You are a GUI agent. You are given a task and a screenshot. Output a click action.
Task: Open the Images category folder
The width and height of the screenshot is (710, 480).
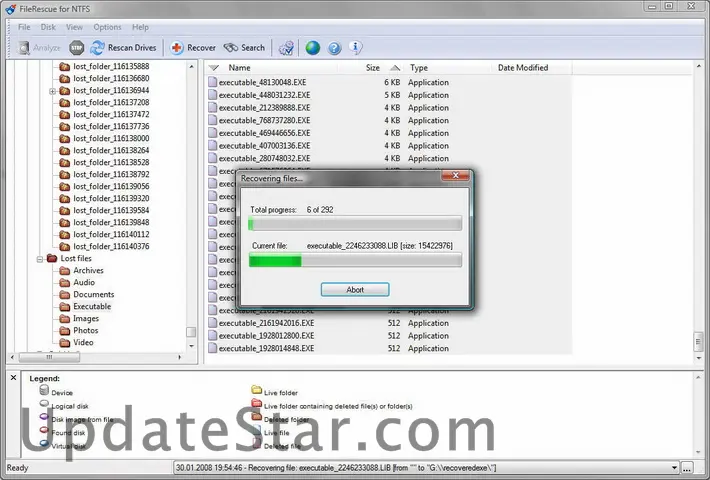(86, 318)
